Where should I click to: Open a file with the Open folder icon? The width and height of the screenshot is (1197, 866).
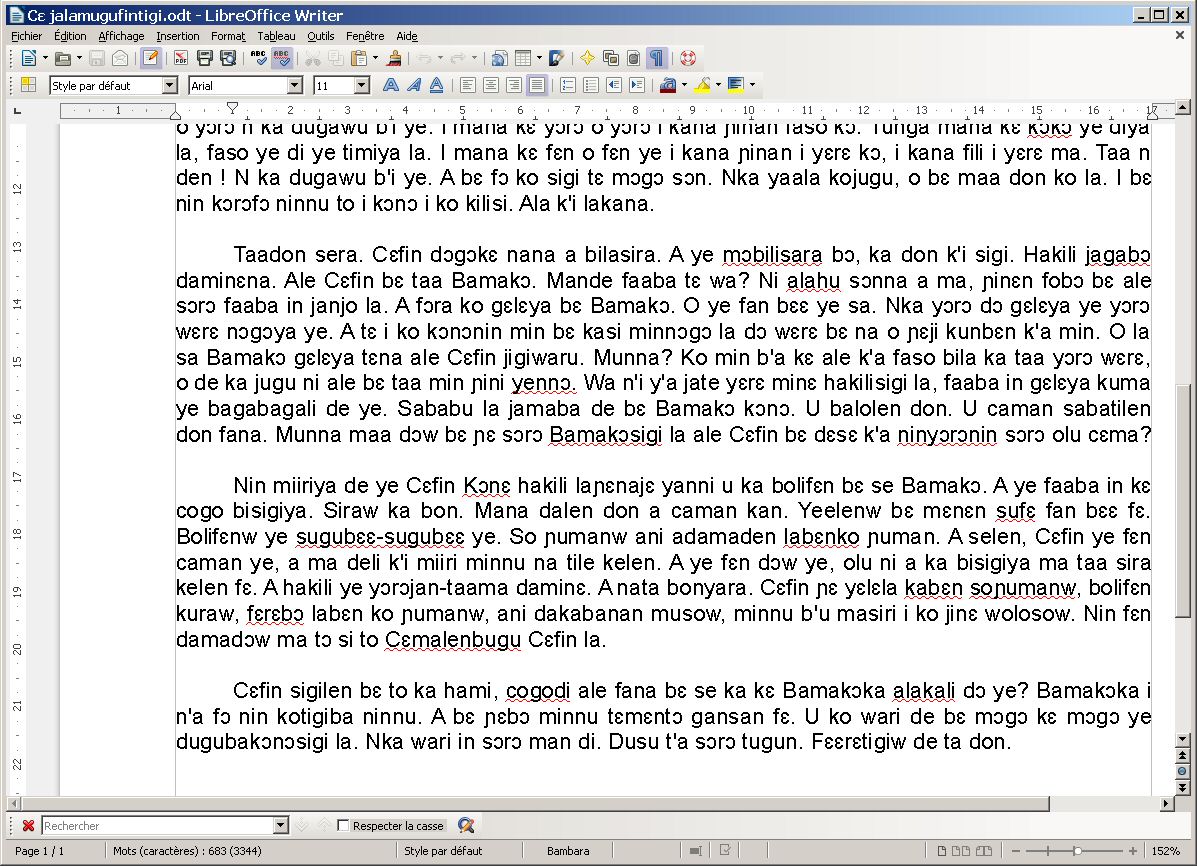[x=63, y=58]
